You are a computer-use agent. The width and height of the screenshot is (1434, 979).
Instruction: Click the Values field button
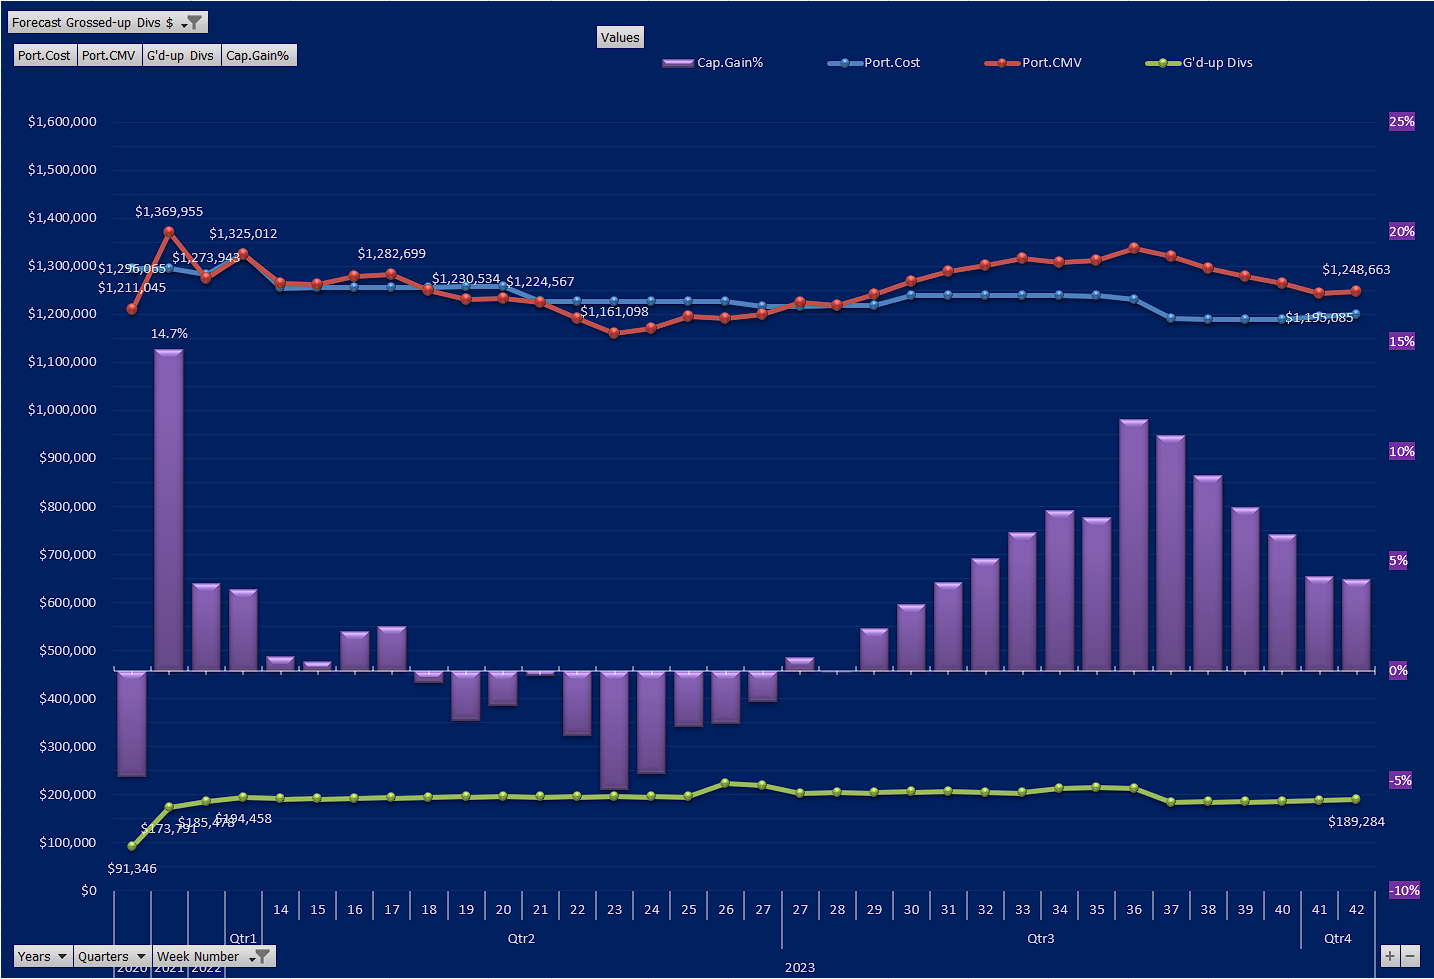620,38
